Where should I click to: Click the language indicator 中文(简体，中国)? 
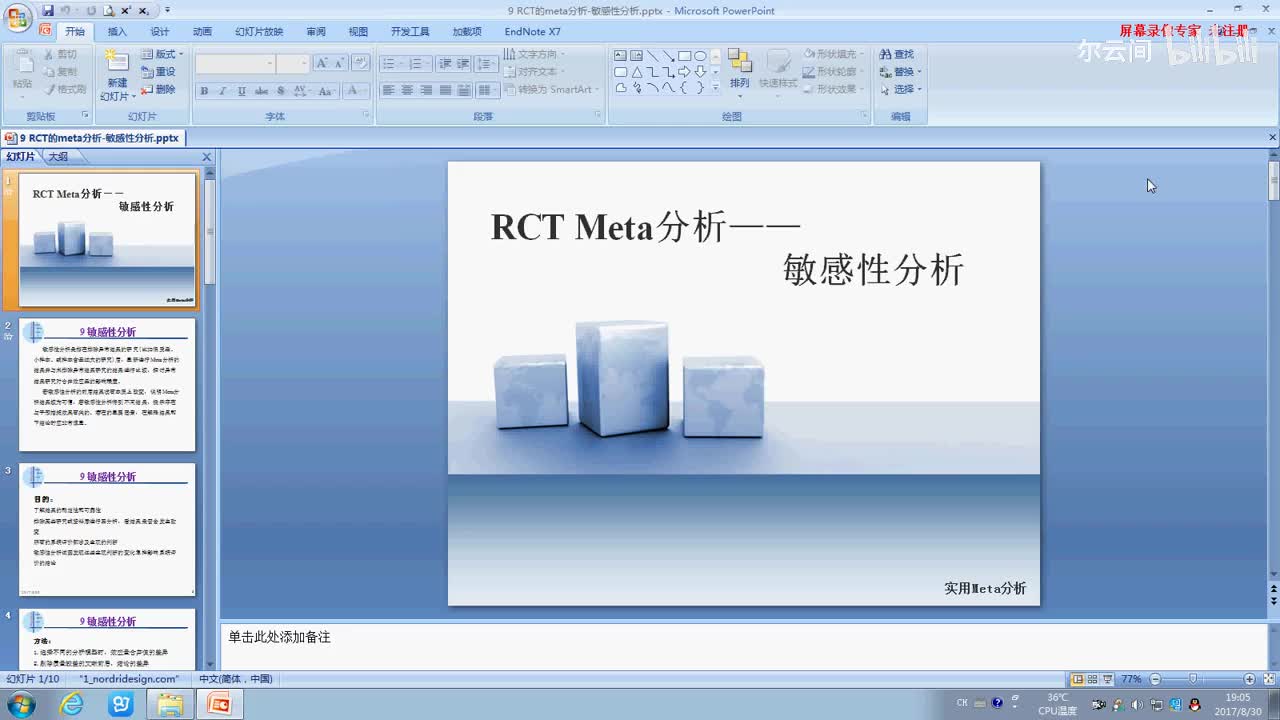pos(235,679)
